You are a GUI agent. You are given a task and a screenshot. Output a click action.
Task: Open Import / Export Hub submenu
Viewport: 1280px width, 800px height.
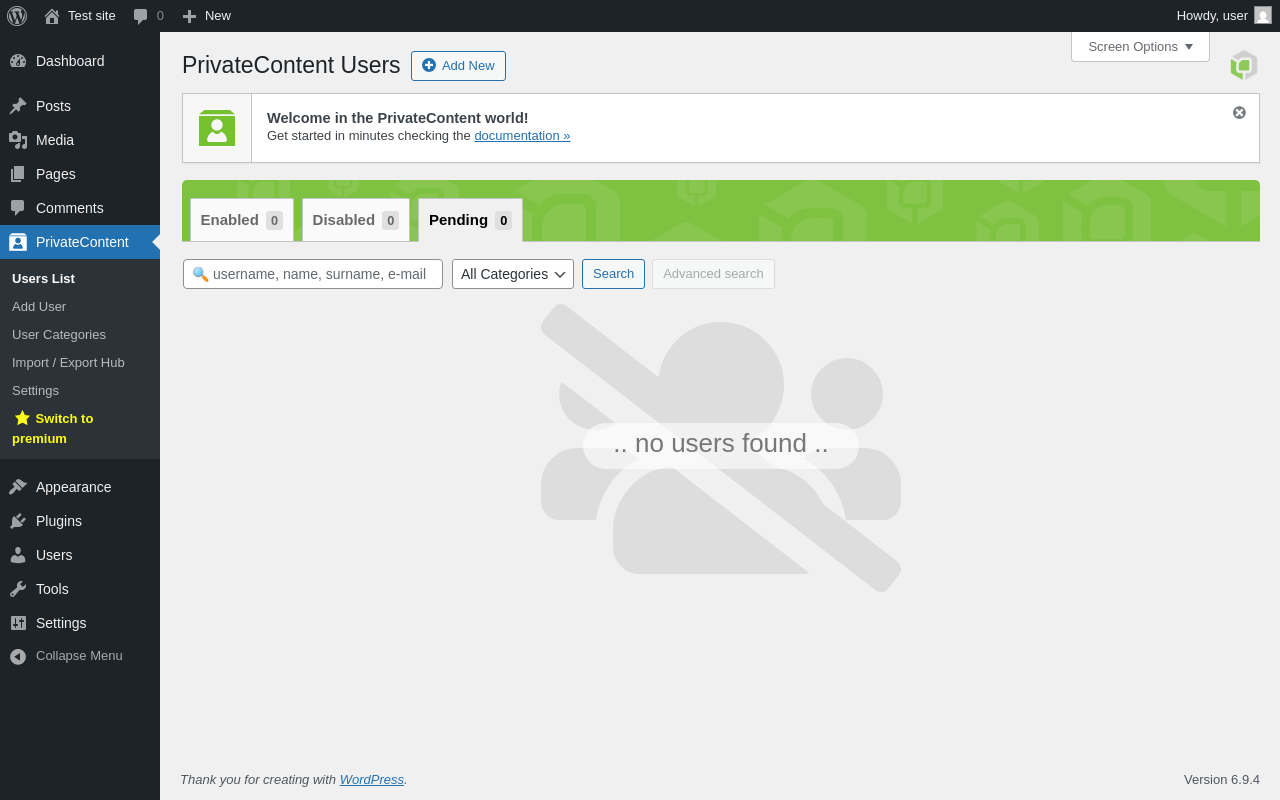(x=68, y=362)
